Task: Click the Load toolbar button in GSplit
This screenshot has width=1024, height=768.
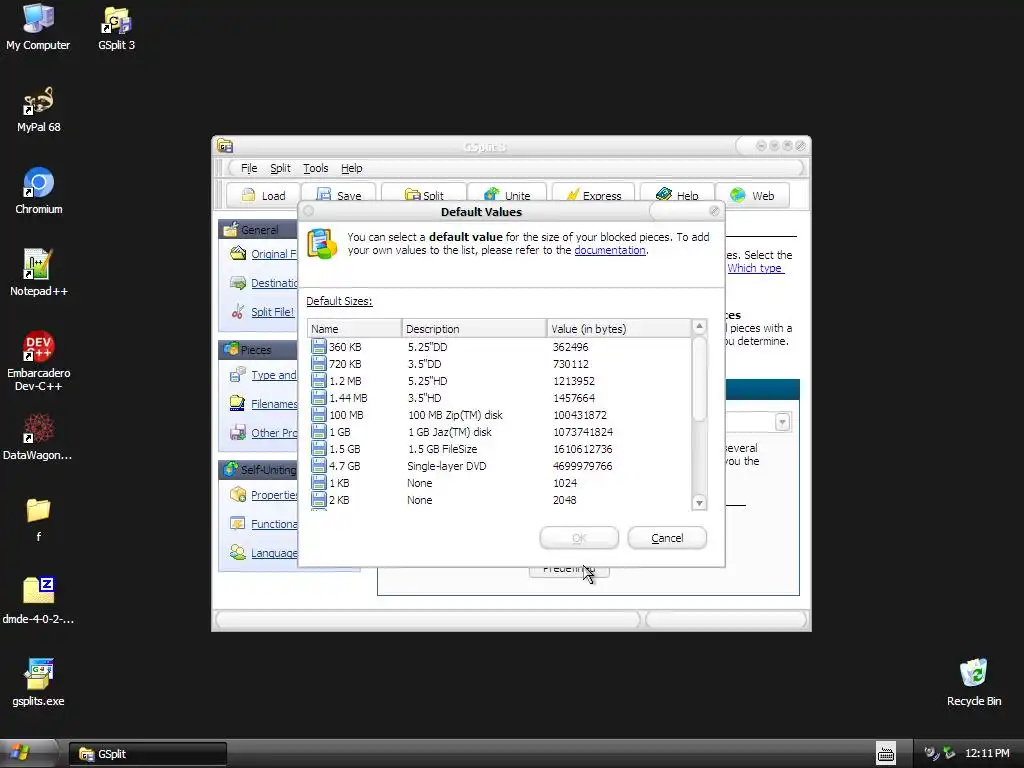Action: coord(263,195)
